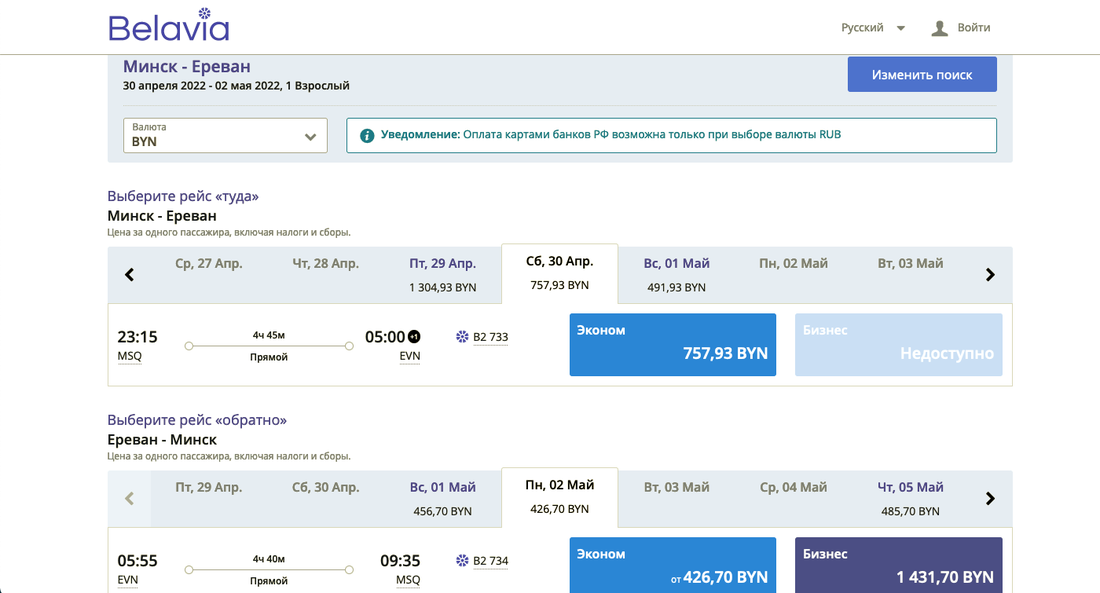Screen dimensions: 1100x593
Task: Select Эконом fare 757,93 BYN
Action: (672, 344)
